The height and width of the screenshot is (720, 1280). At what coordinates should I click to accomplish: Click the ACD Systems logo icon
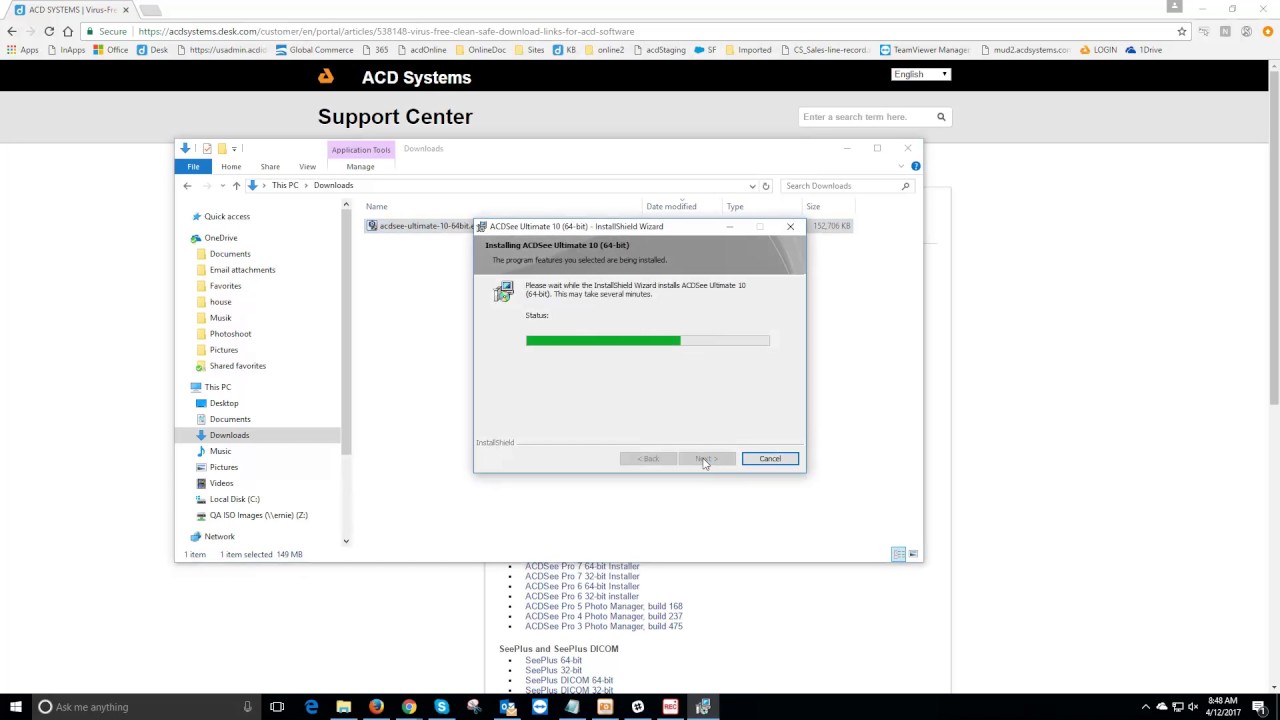point(325,77)
